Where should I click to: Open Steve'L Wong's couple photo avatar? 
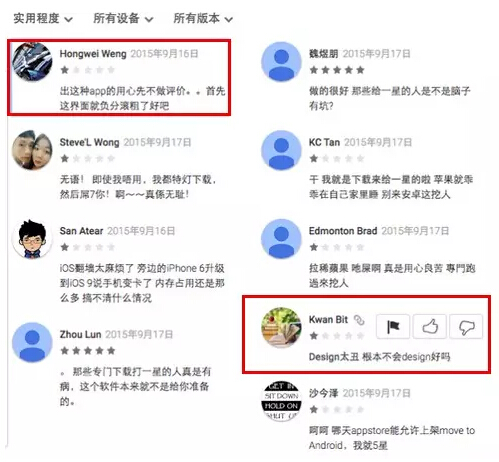[32, 150]
